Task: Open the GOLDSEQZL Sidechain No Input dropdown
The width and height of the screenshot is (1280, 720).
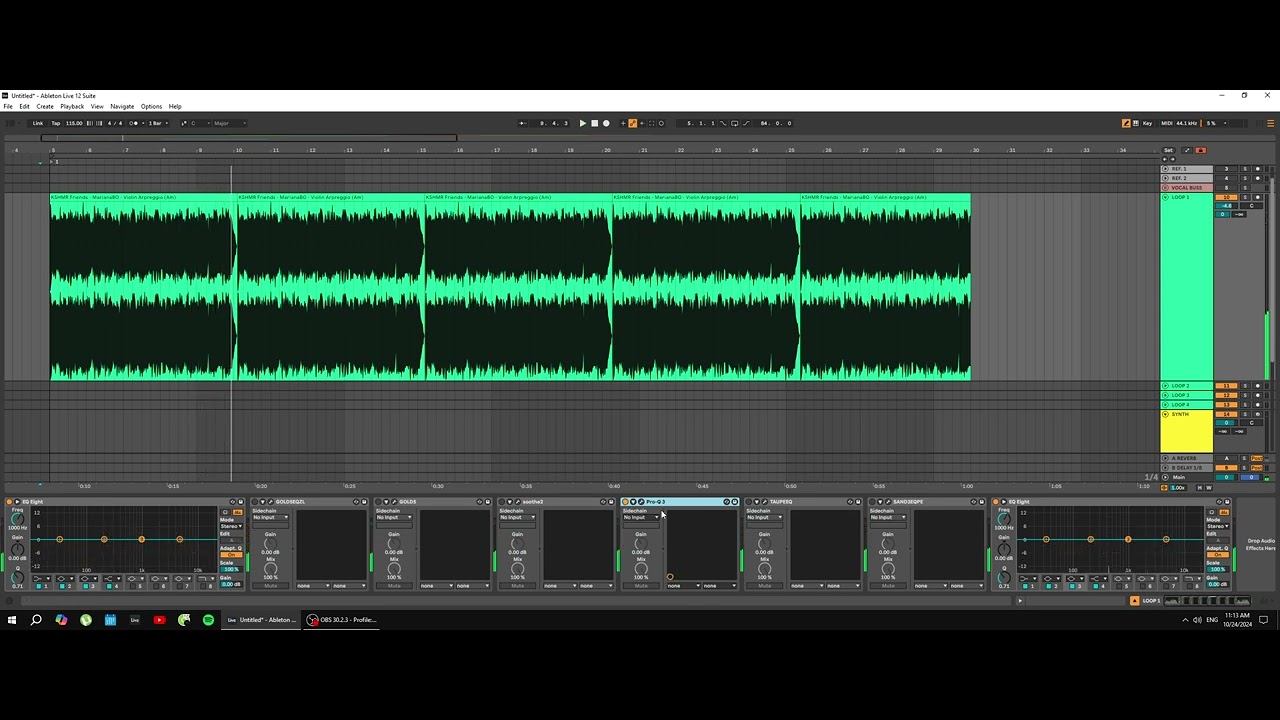Action: 271,517
